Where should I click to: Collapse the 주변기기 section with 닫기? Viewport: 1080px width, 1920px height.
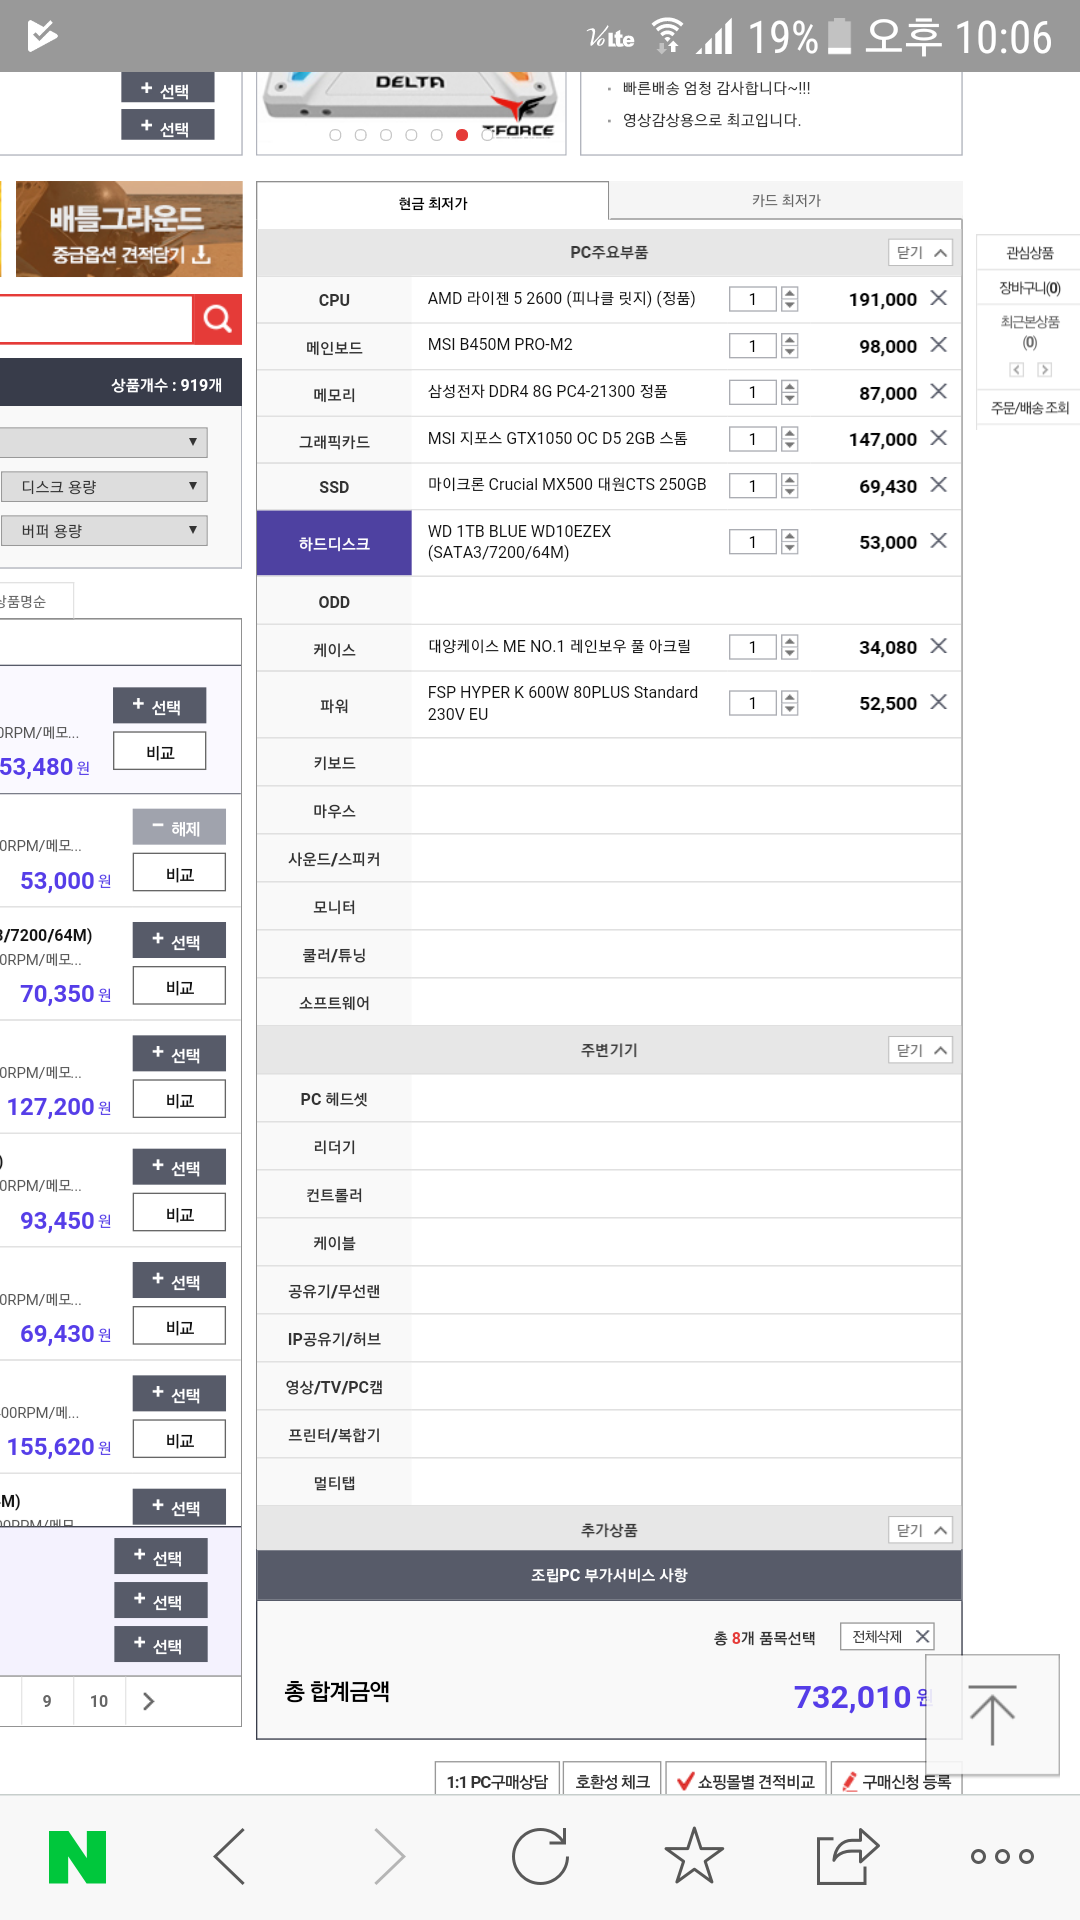(x=920, y=1050)
